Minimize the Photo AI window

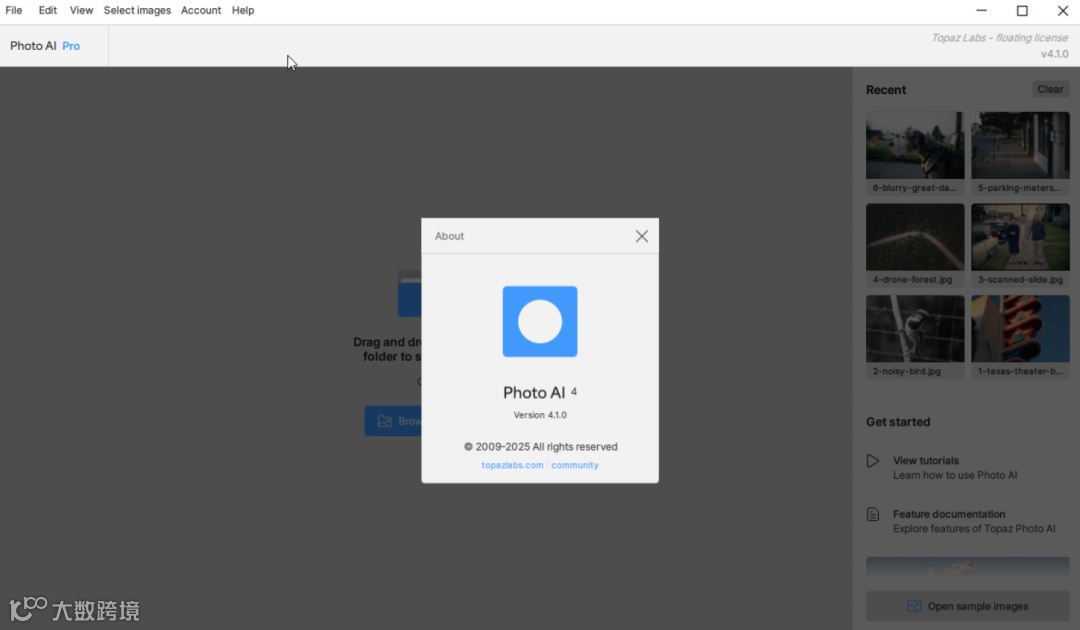tap(982, 10)
